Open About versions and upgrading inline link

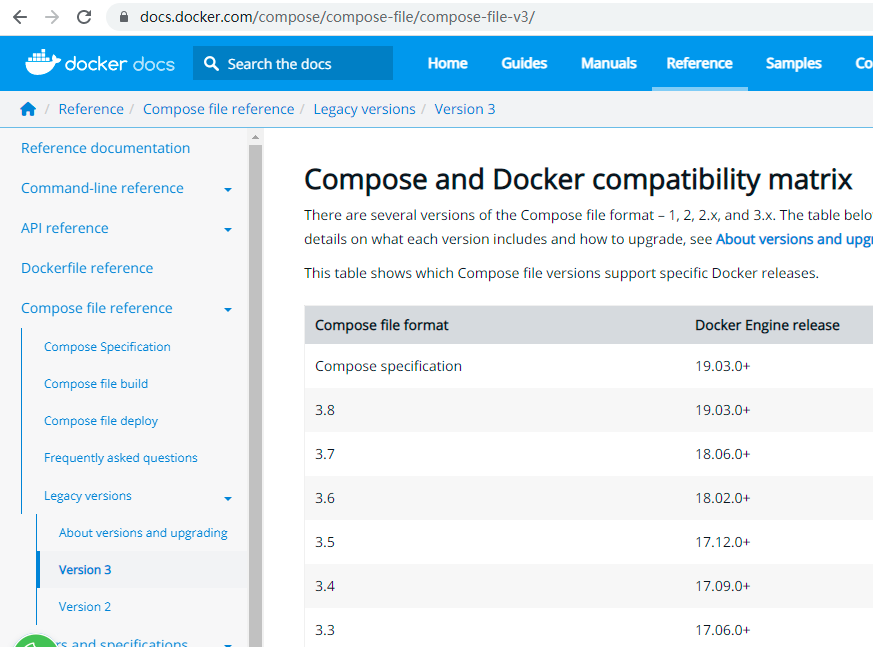click(794, 239)
